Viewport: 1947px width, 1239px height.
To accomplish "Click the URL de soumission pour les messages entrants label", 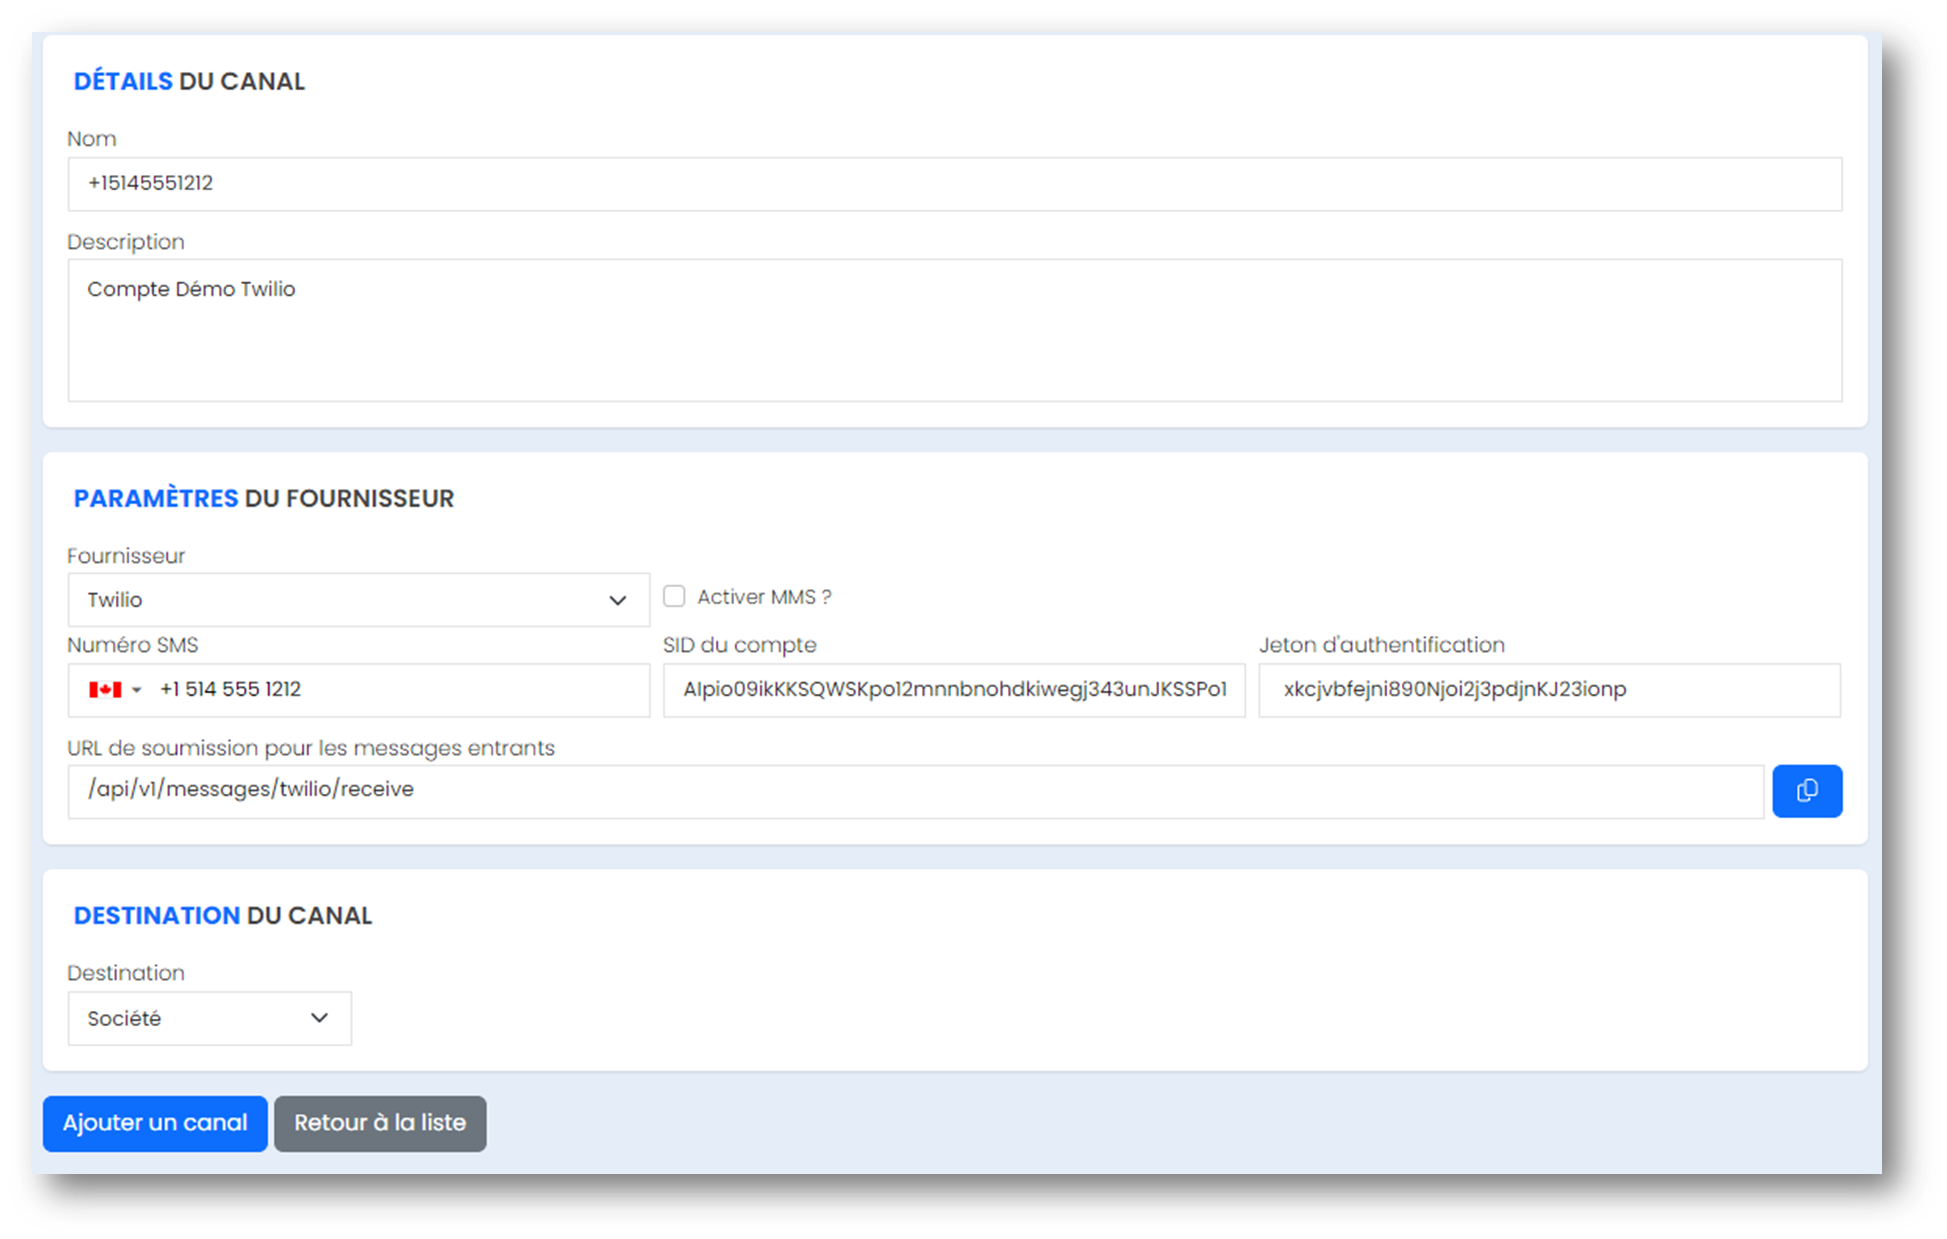I will click(x=311, y=748).
